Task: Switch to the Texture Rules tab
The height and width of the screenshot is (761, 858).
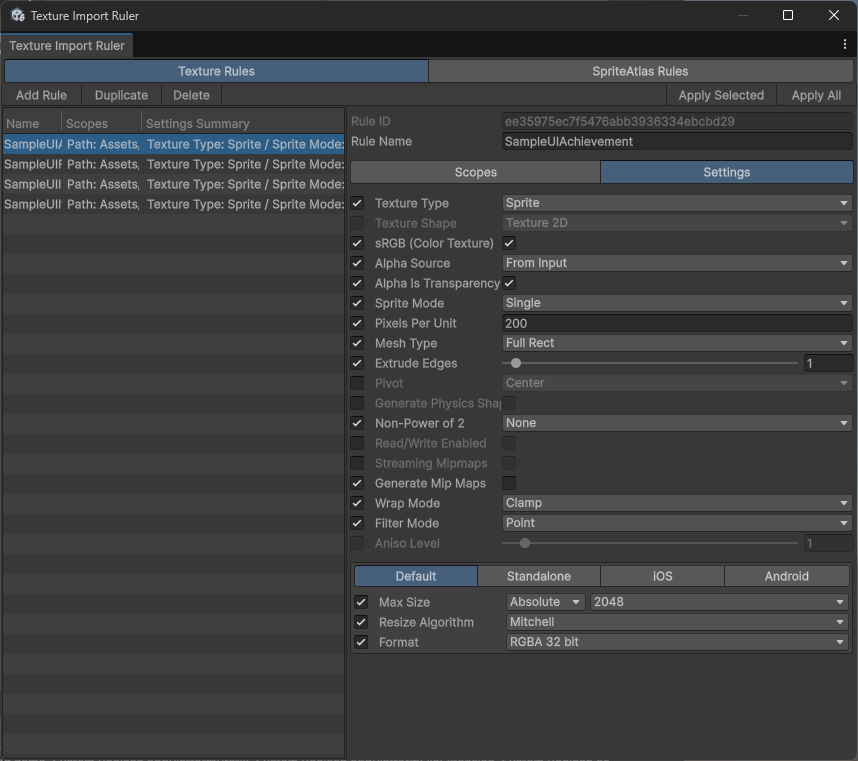Action: [x=216, y=71]
